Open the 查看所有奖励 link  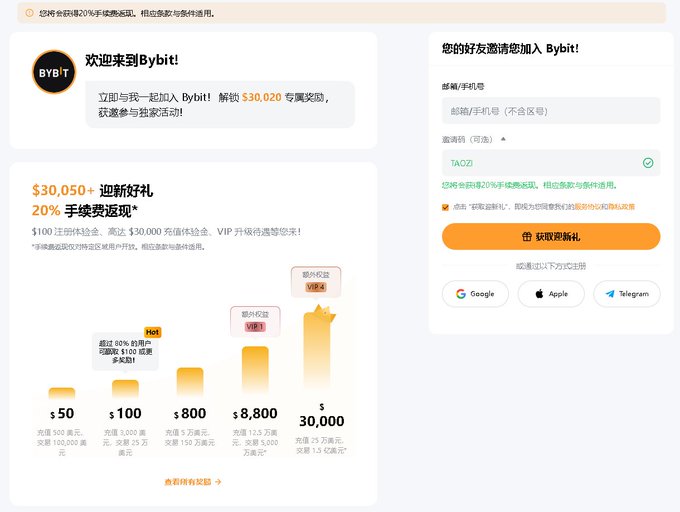tap(193, 482)
